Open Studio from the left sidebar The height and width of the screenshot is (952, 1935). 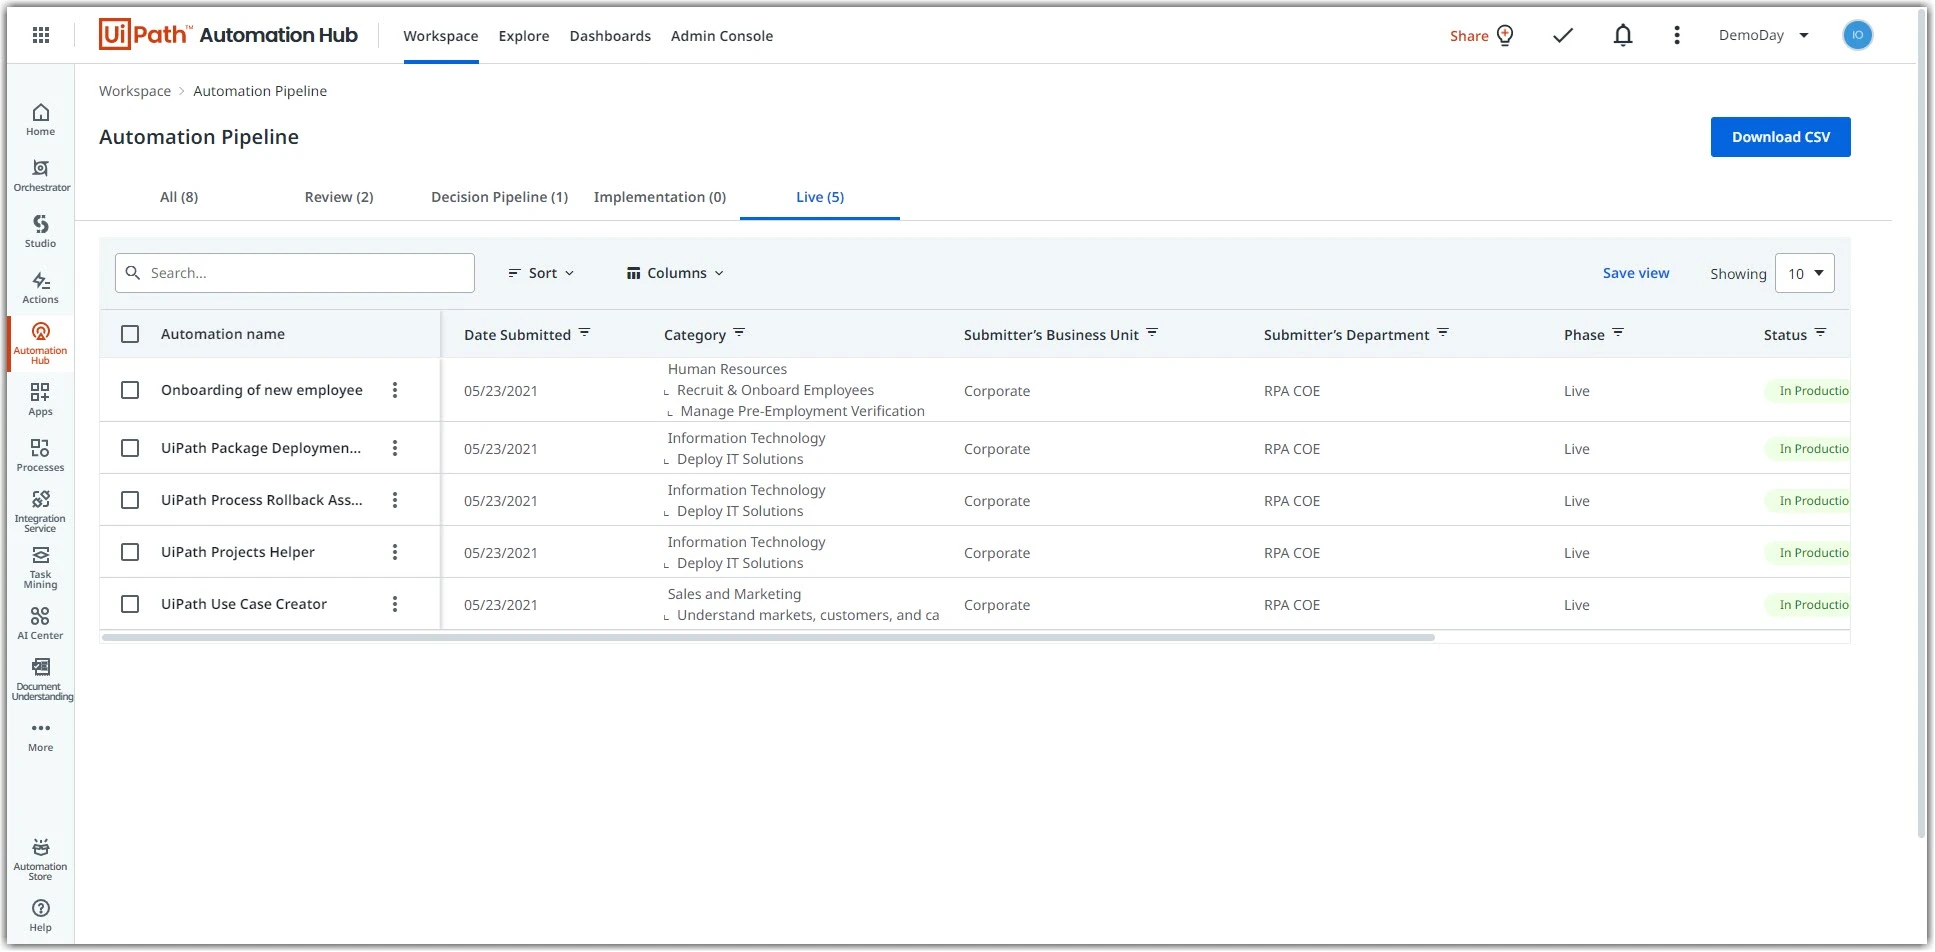pyautogui.click(x=41, y=231)
